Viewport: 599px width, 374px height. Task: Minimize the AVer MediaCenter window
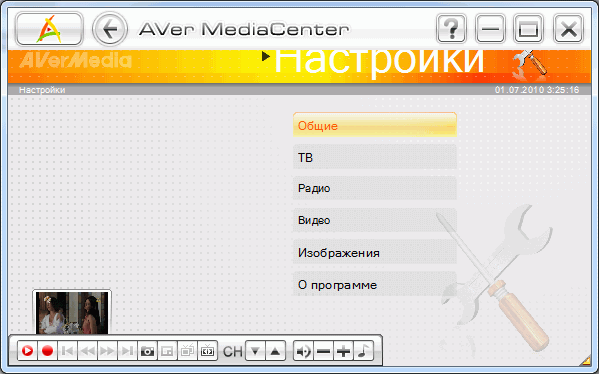tap(491, 29)
